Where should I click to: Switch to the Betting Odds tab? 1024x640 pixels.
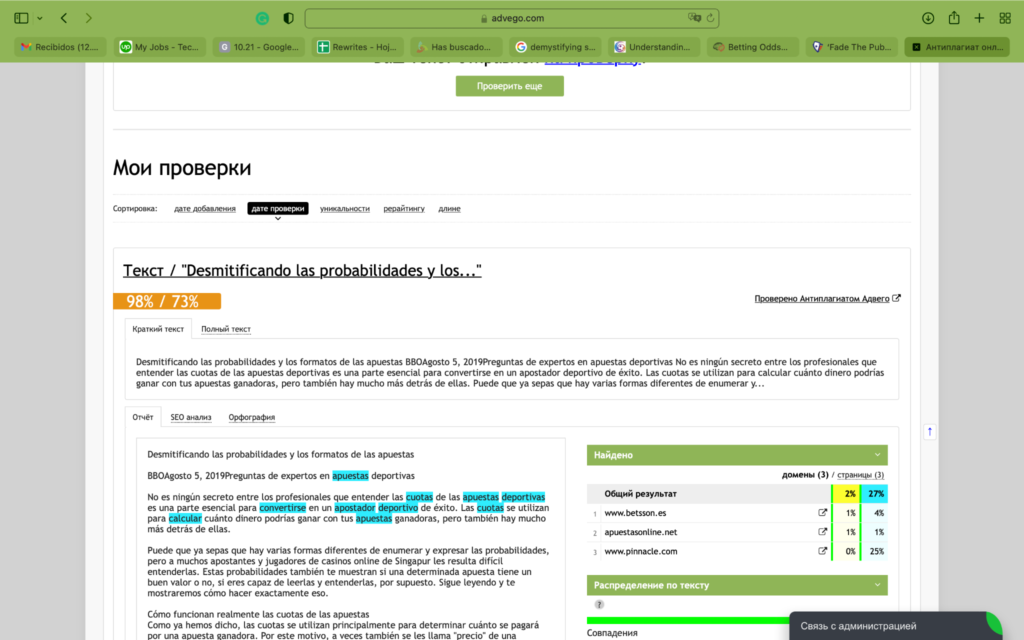pyautogui.click(x=752, y=47)
